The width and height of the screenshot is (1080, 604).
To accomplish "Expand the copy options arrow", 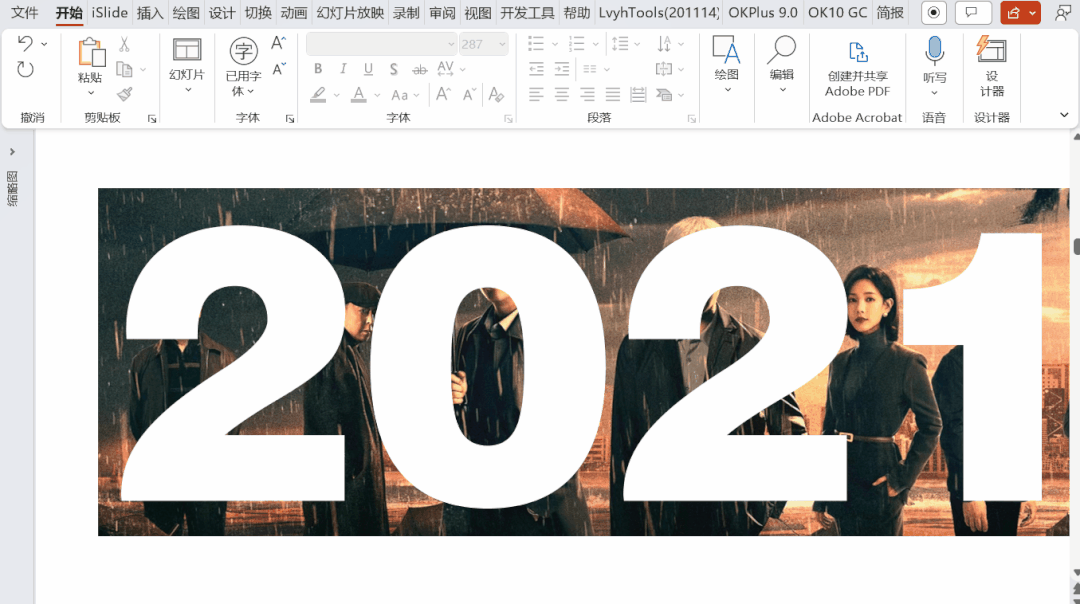I will click(143, 70).
